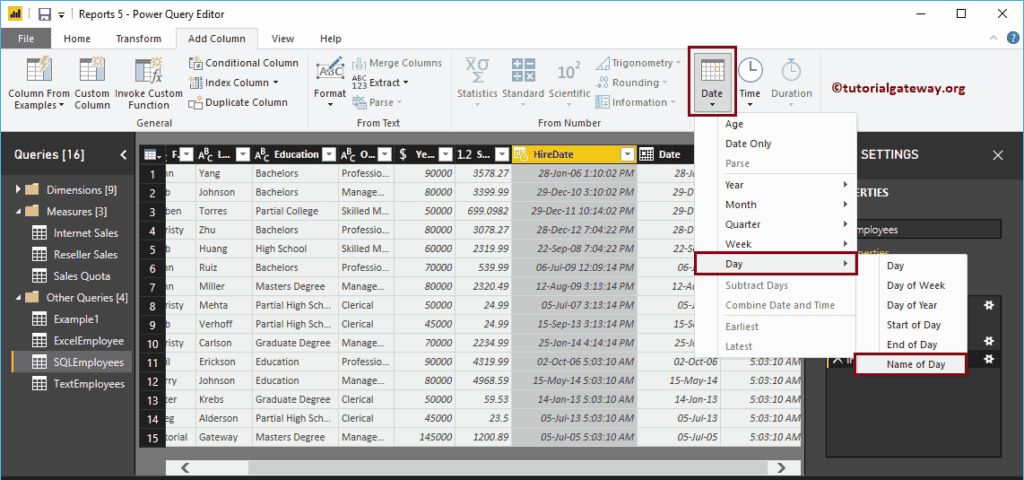Click the table corner menu icon
The width and height of the screenshot is (1024, 480).
pyautogui.click(x=152, y=154)
